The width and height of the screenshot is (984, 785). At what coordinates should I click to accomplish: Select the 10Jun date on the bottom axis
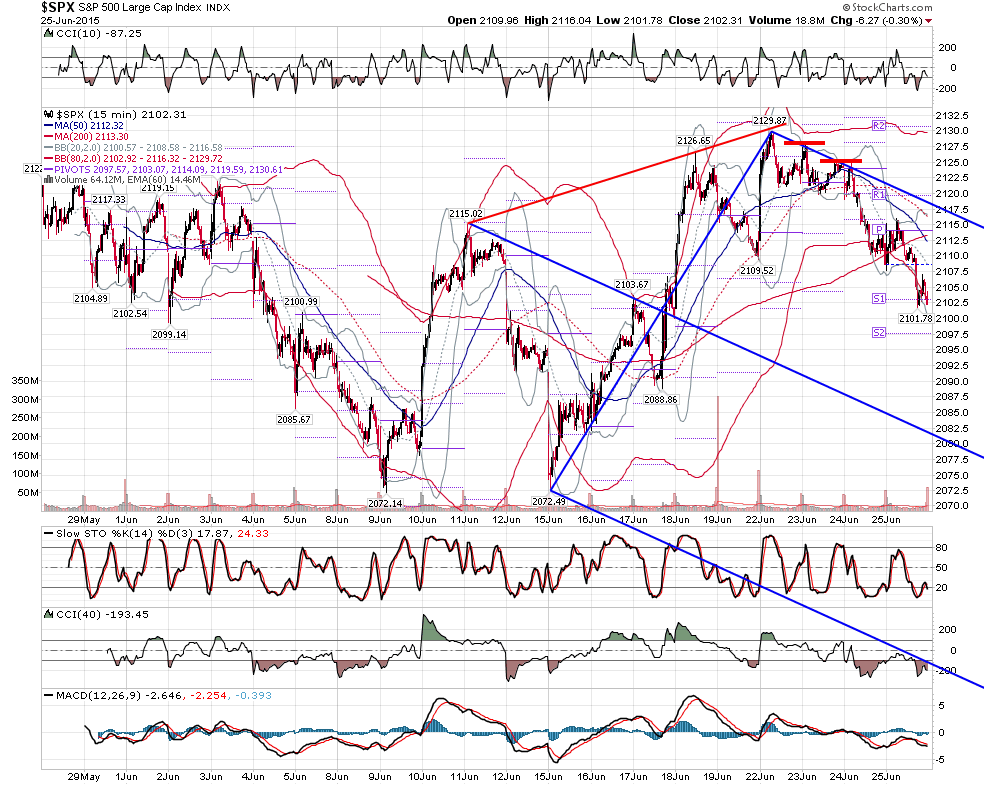click(422, 777)
